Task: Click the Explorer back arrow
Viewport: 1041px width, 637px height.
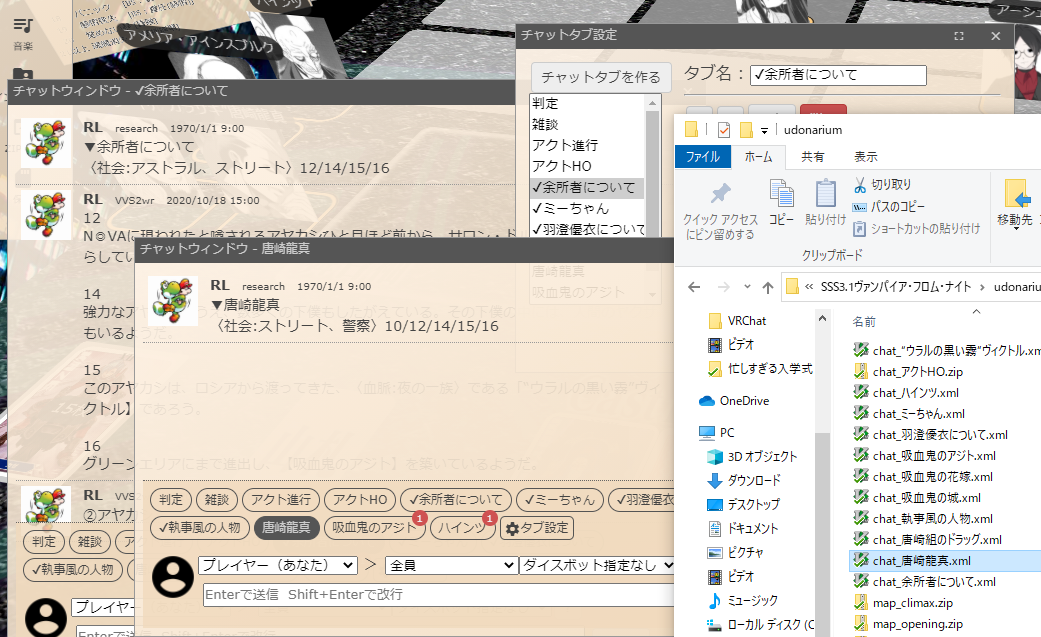Action: [694, 287]
